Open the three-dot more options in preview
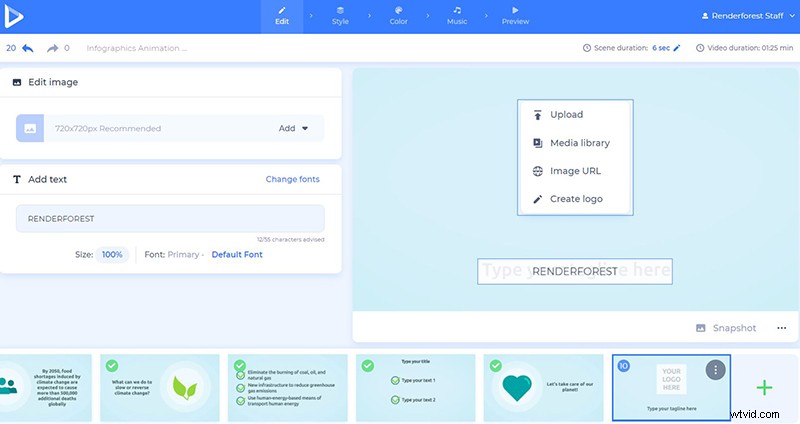Viewport: 800px width, 424px height. 781,328
